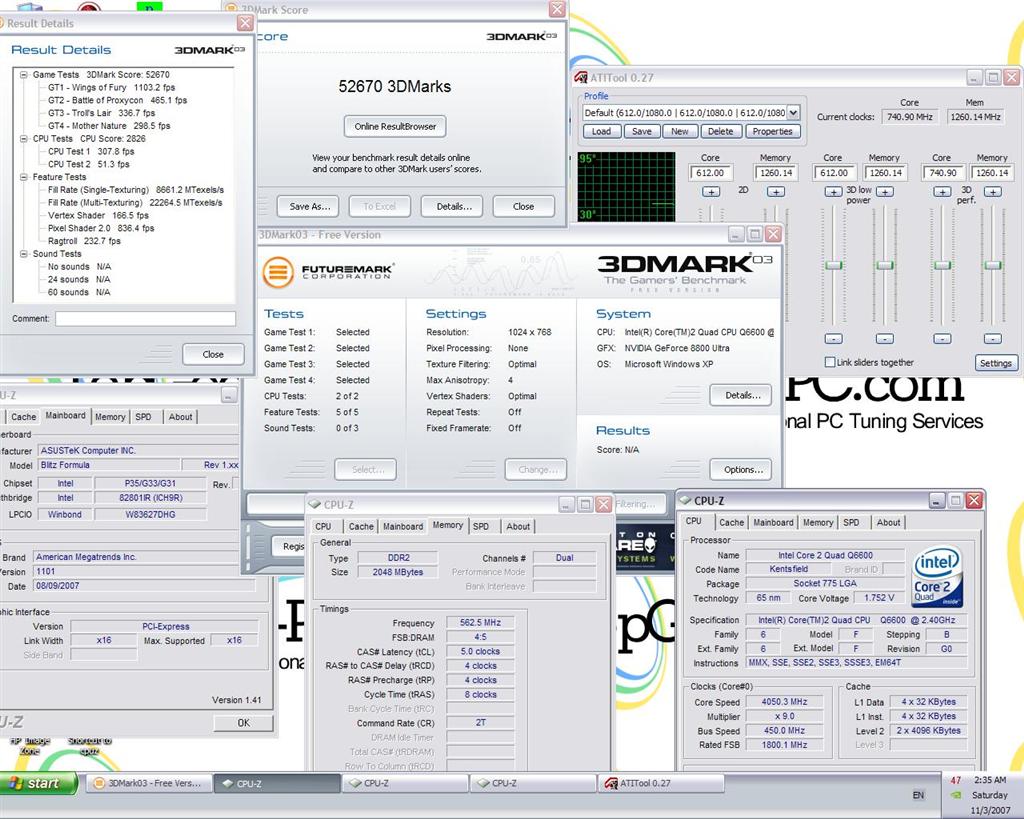
Task: Click the 2D Core clock value field
Action: tap(711, 173)
